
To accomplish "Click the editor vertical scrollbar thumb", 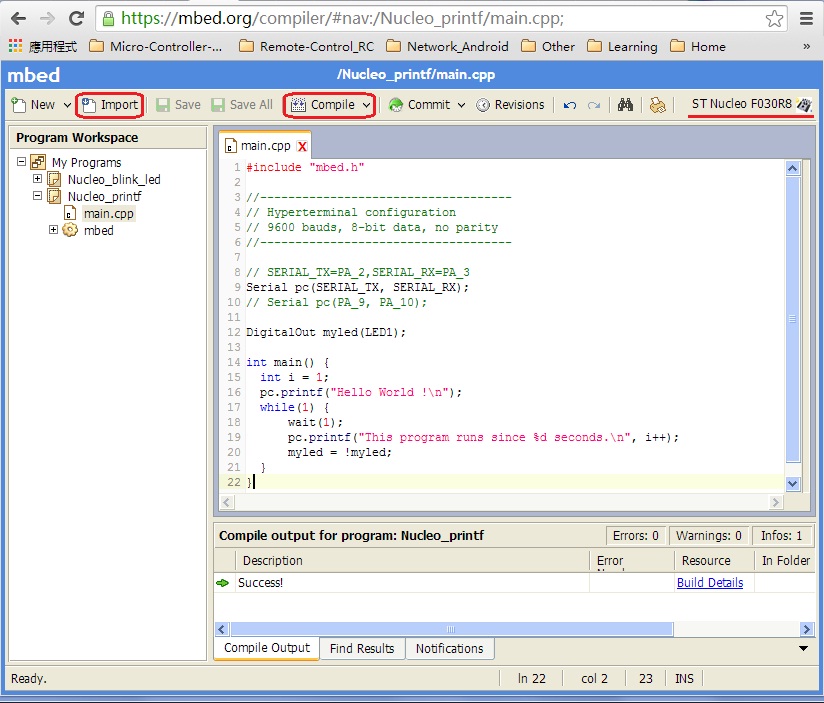I will click(x=792, y=319).
